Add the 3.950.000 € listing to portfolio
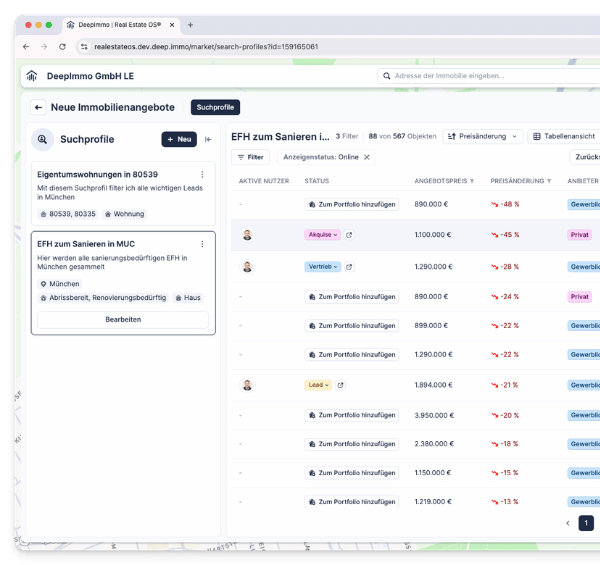600x565 pixels. [x=352, y=415]
